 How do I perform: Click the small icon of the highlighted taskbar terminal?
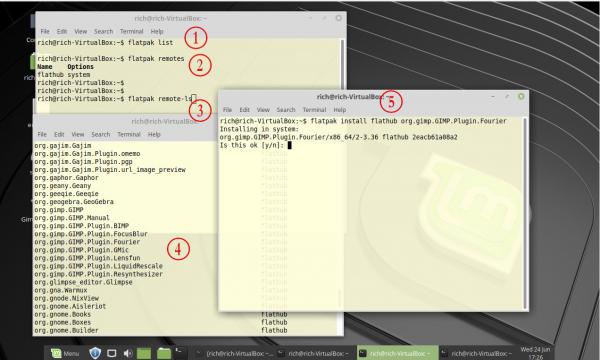pos(363,353)
